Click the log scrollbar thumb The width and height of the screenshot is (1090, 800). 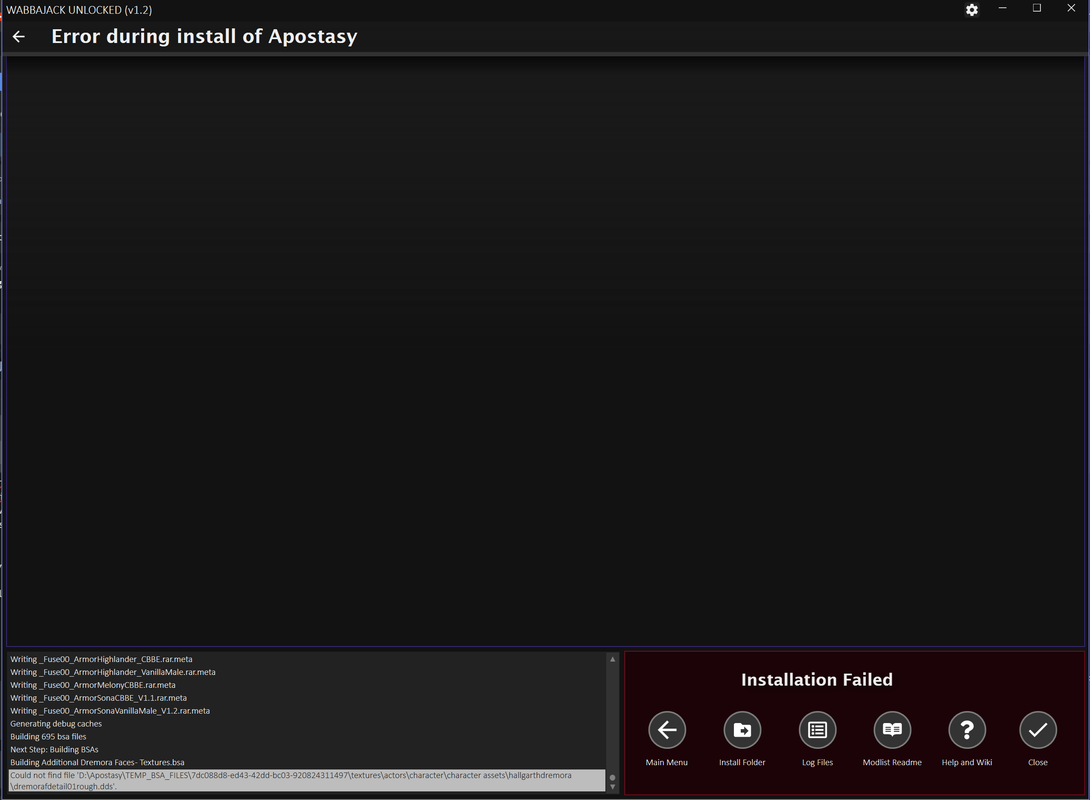612,778
